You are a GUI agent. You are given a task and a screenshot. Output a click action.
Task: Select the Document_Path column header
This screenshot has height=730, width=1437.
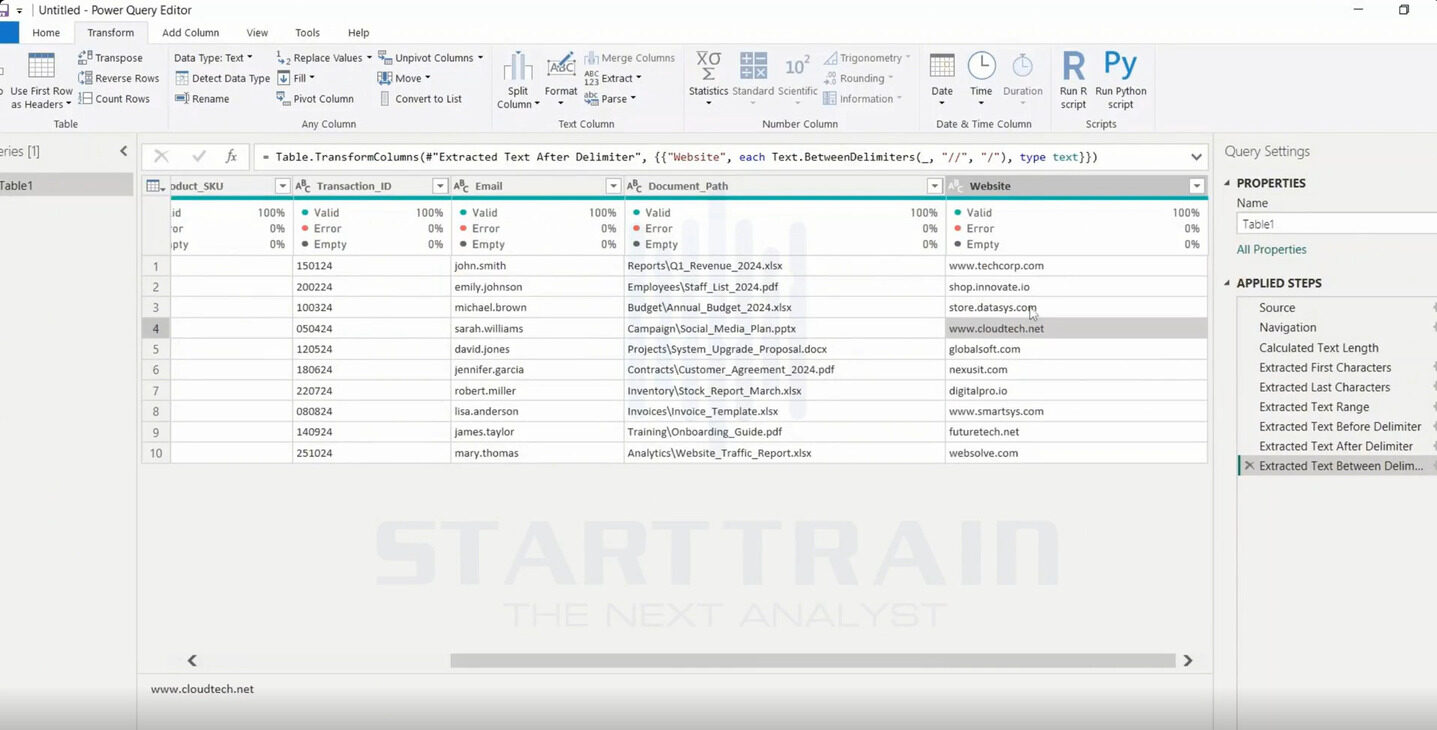click(x=785, y=186)
